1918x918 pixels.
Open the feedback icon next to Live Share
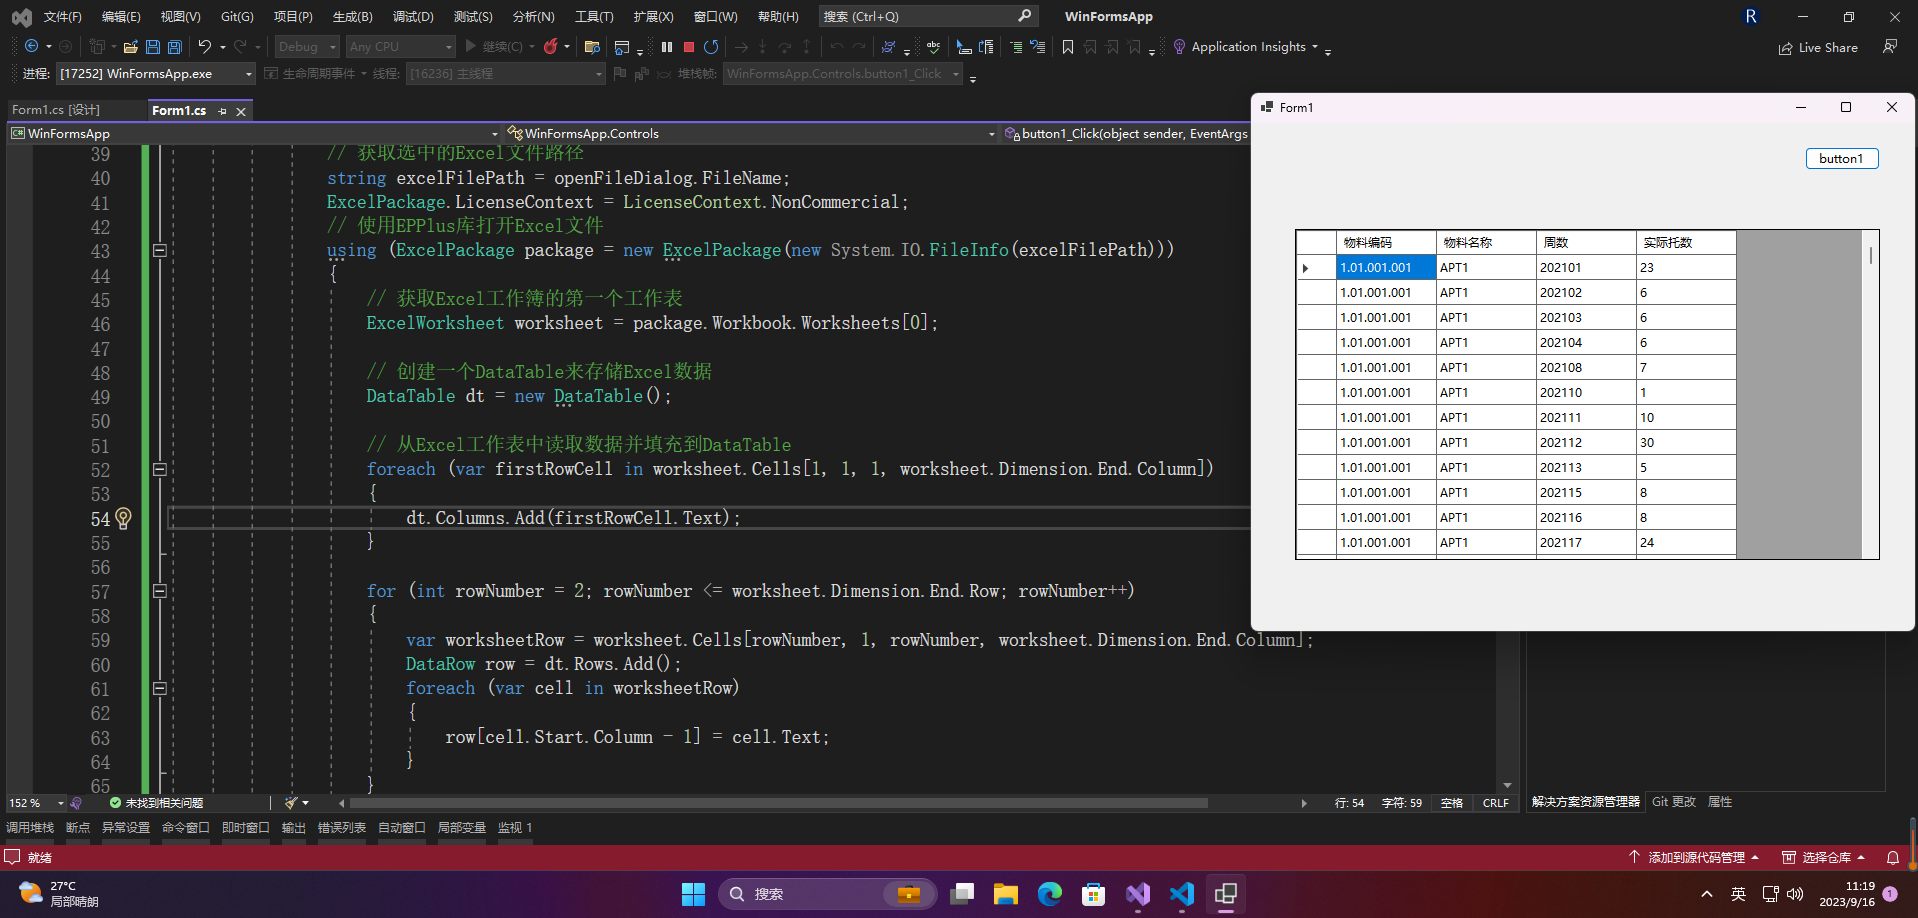(x=1890, y=47)
